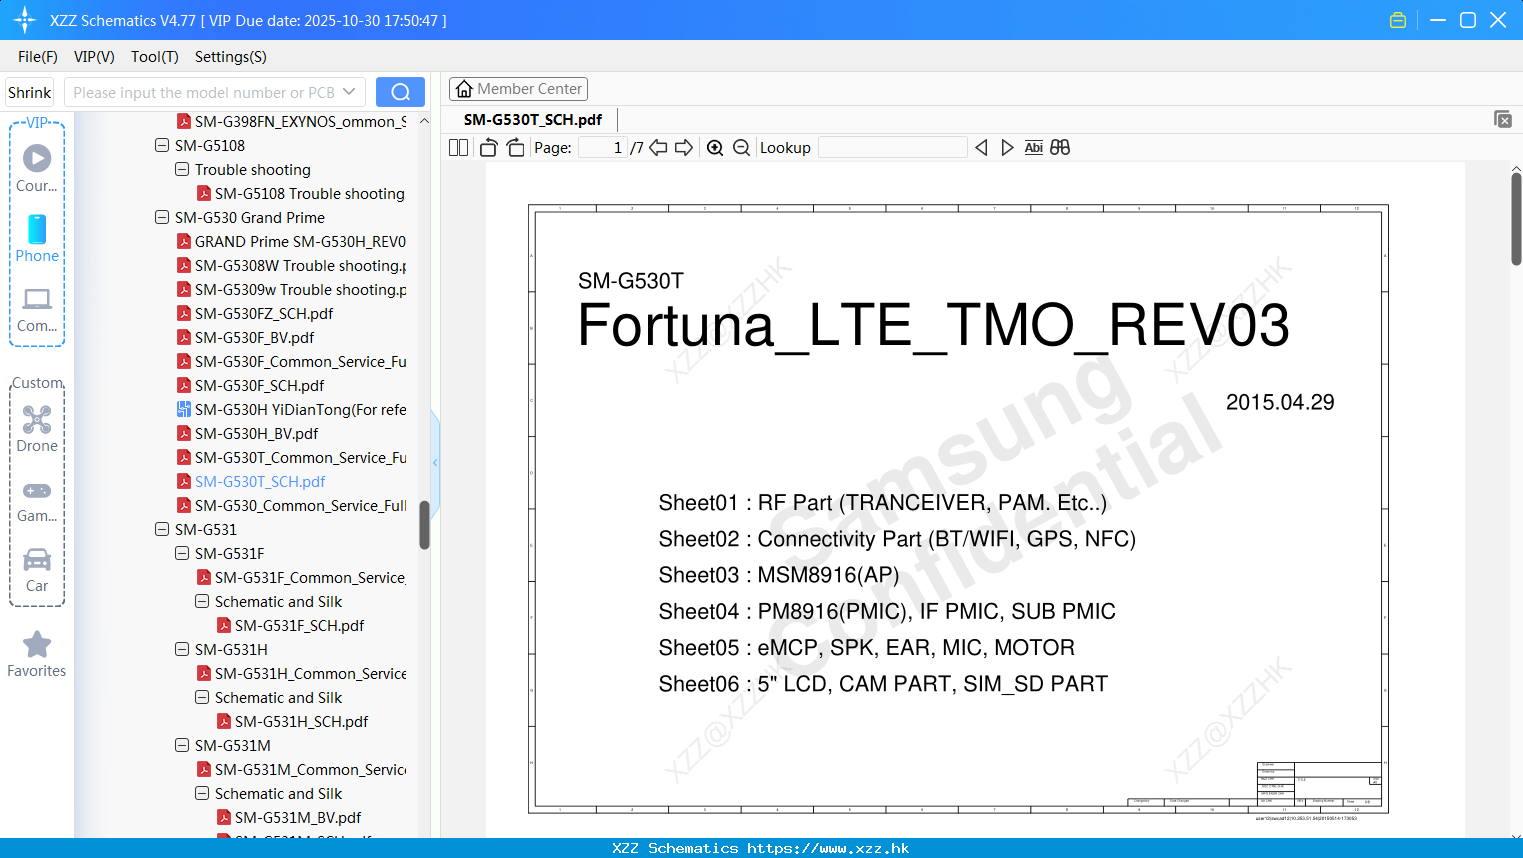Viewport: 1523px width, 858px height.
Task: Switch to the SM-G530T_SCH.pdf tab
Action: [x=533, y=120]
